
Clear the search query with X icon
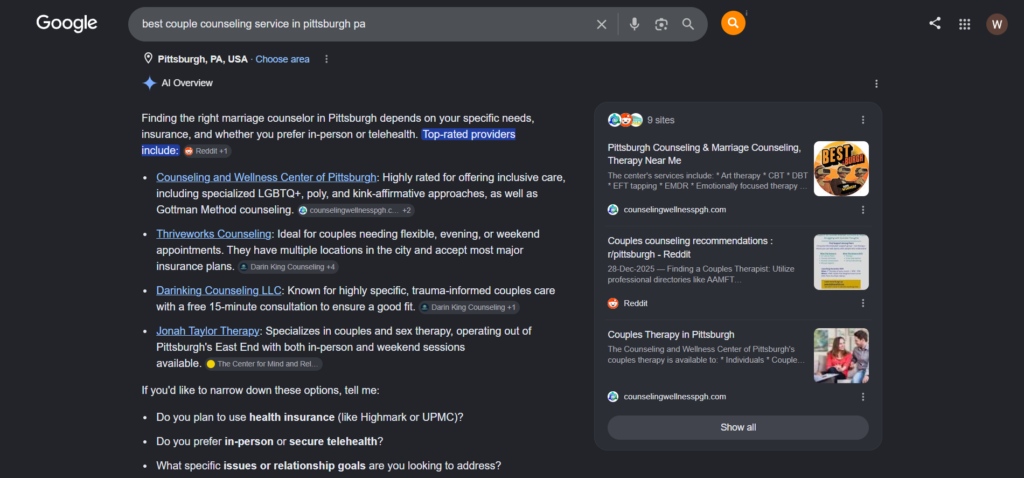[x=601, y=24]
